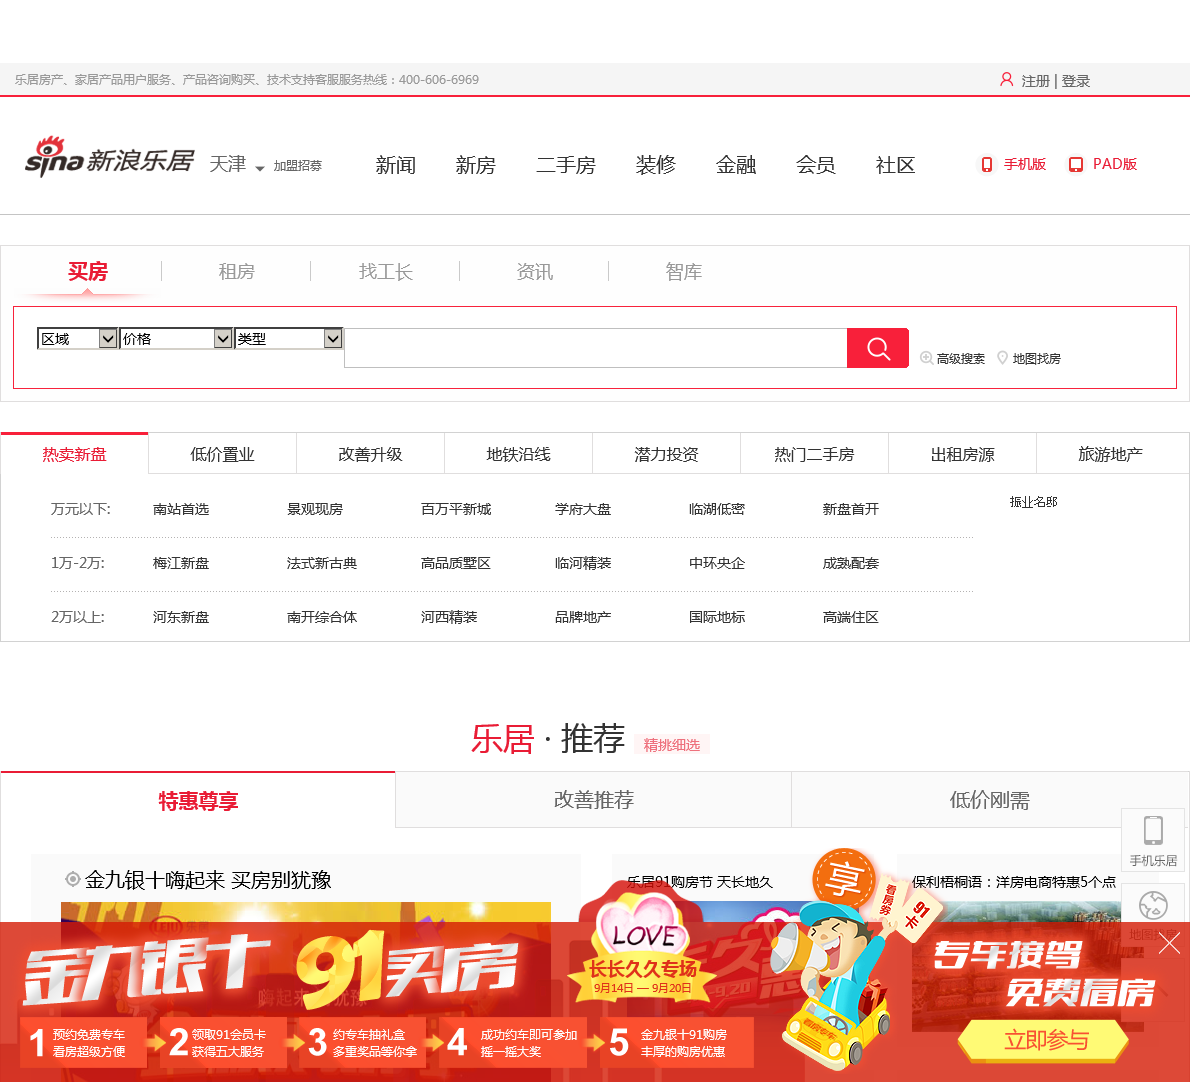Open the sidebar globe map icon

[x=1153, y=905]
